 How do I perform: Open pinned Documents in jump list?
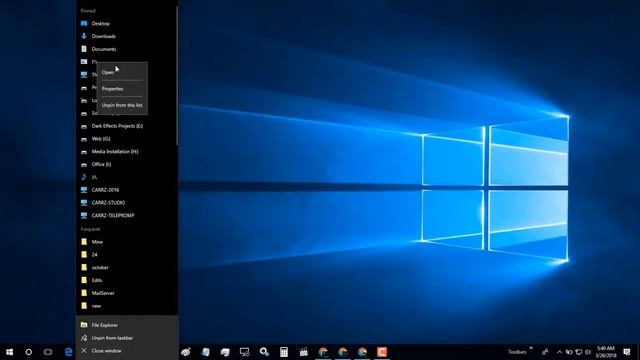click(127, 49)
